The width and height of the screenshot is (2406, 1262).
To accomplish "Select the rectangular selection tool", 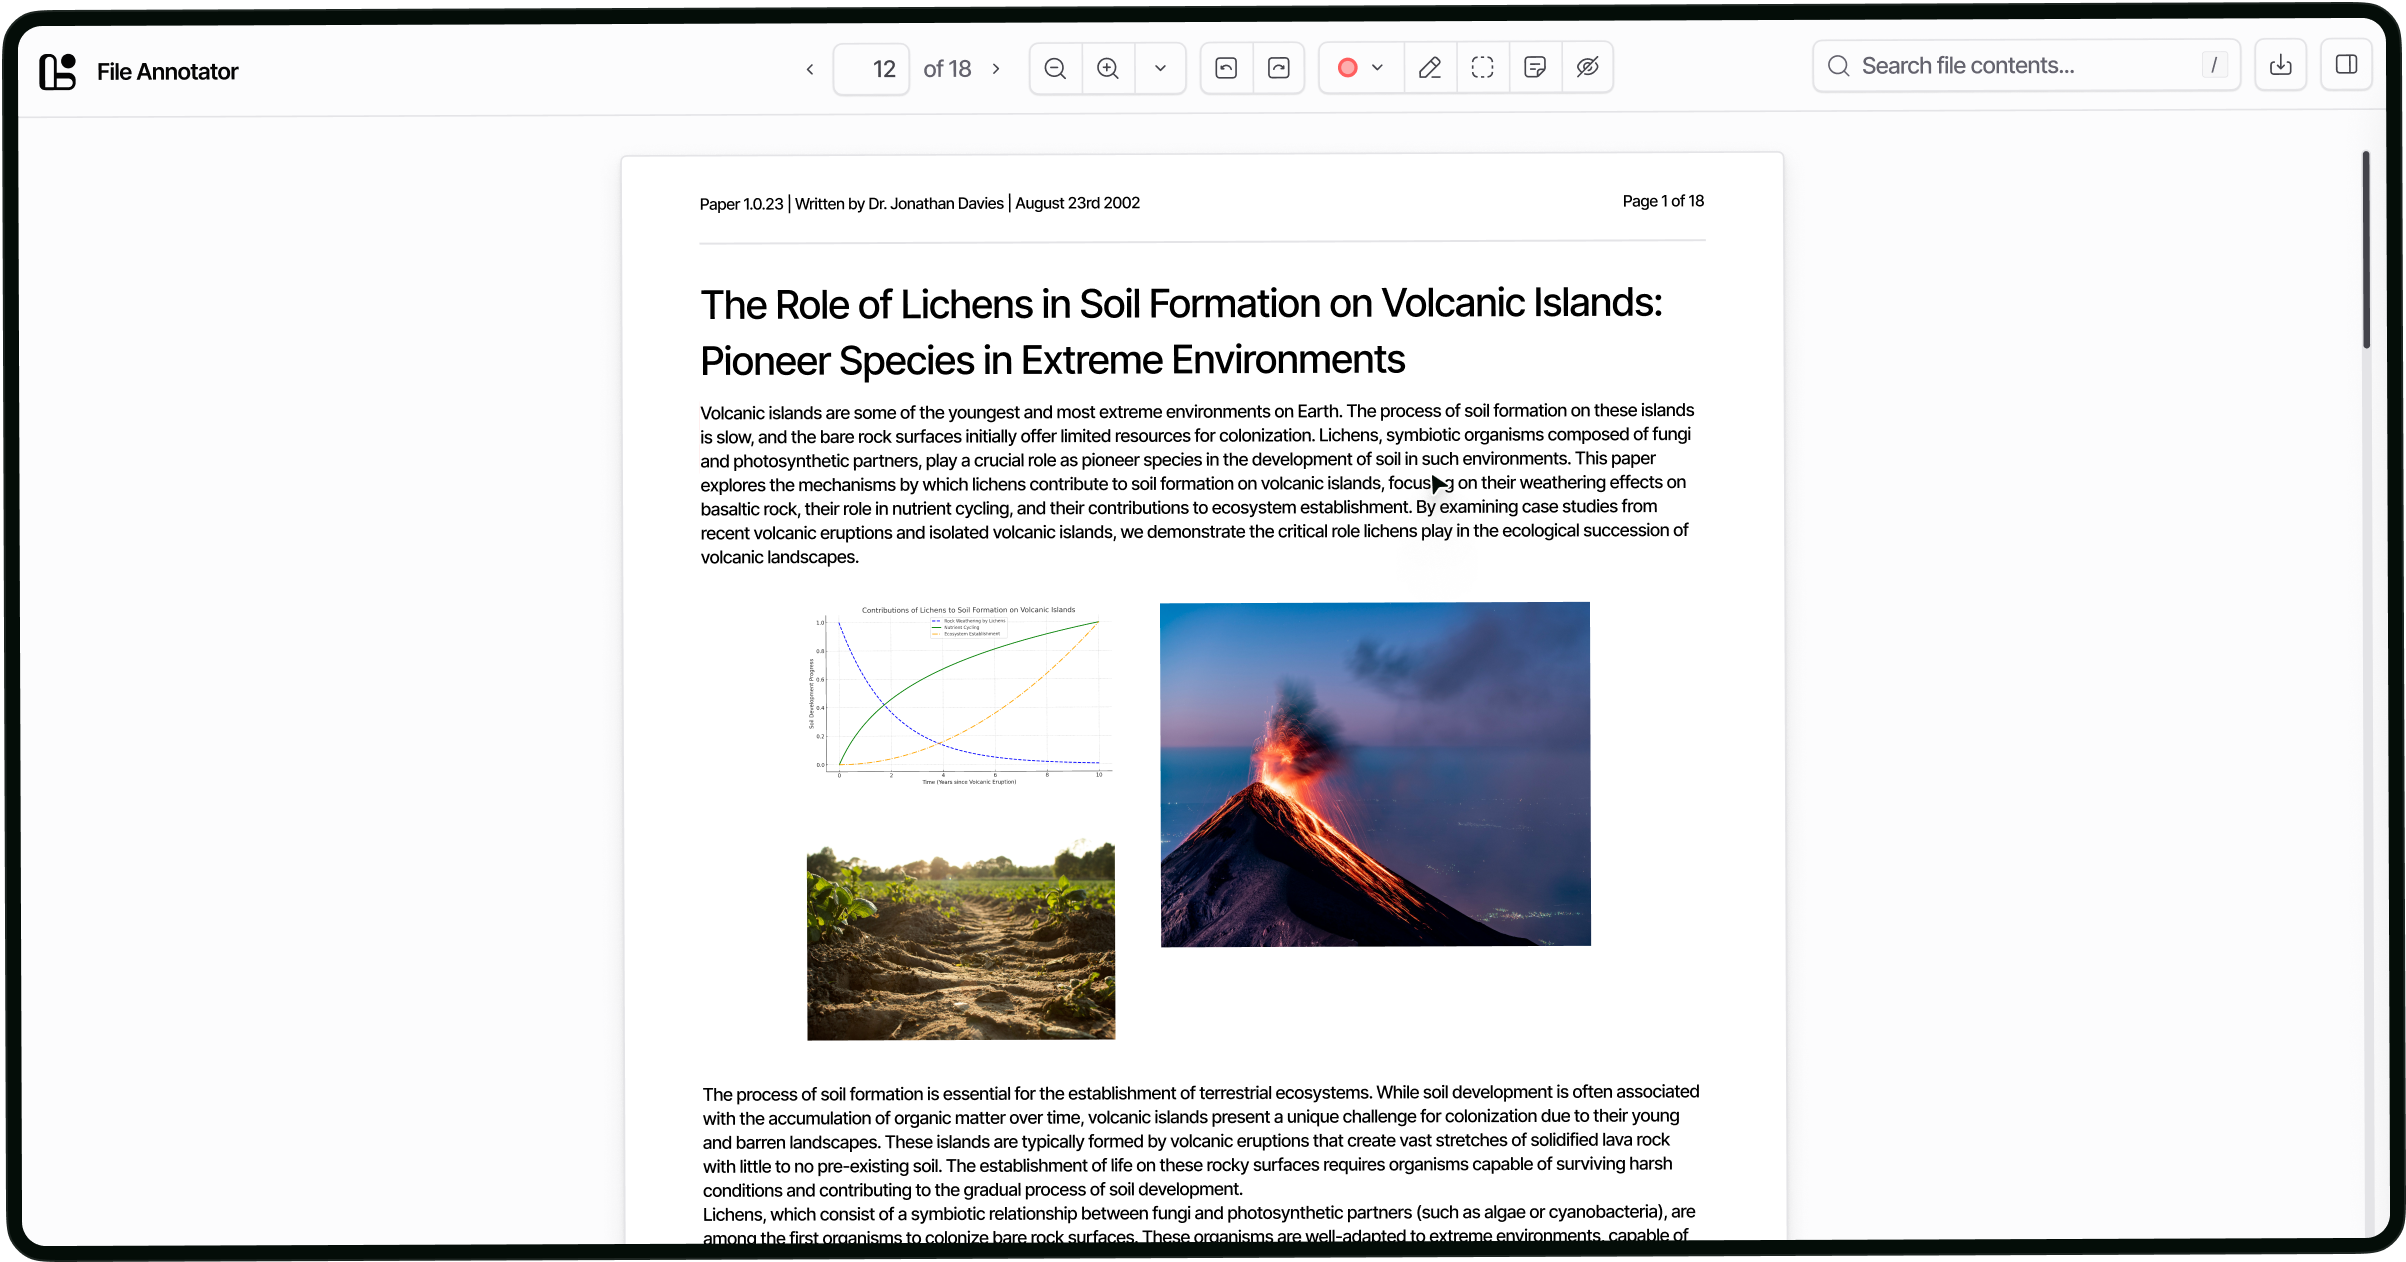I will tap(1482, 68).
